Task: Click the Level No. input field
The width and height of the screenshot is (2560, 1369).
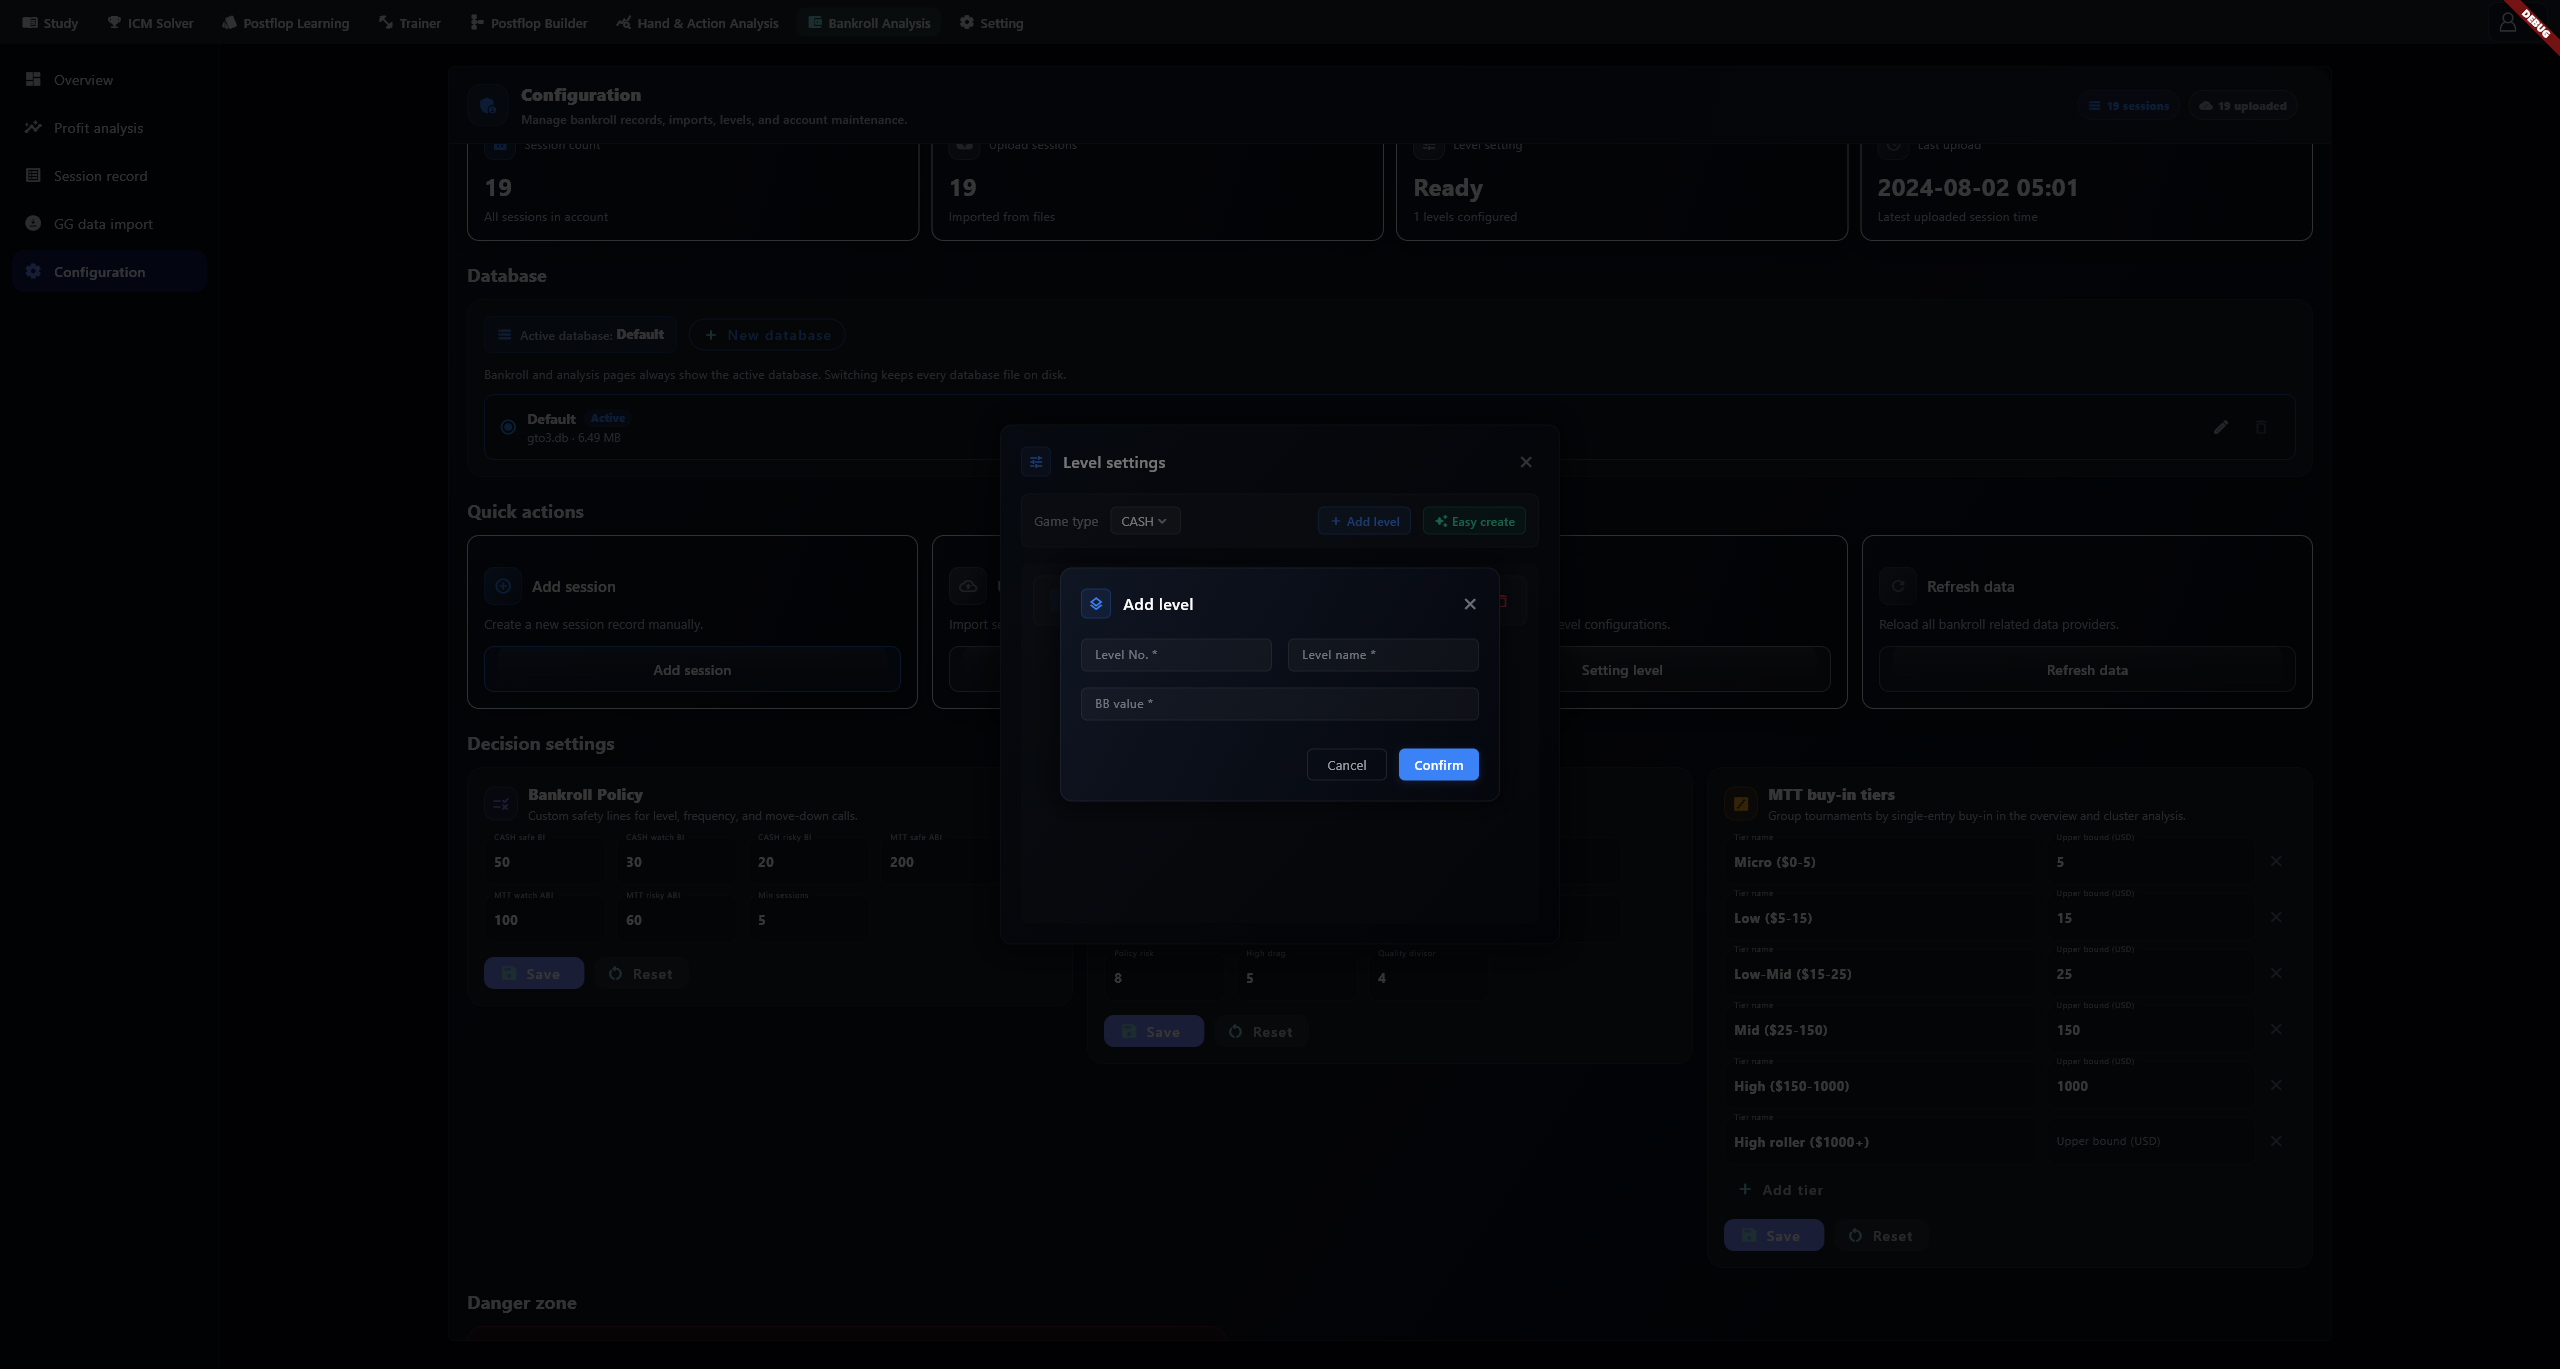Action: click(x=1176, y=655)
